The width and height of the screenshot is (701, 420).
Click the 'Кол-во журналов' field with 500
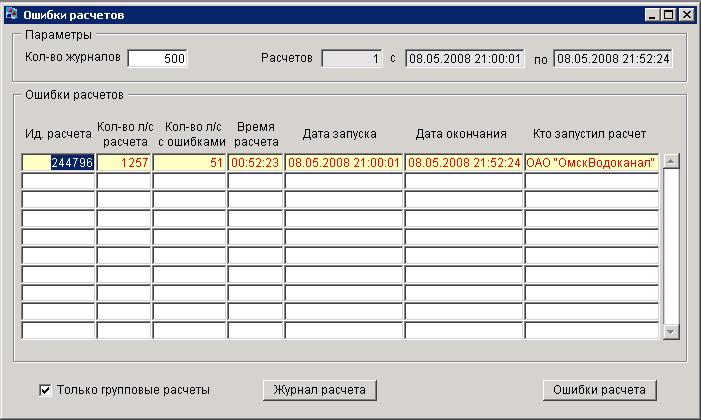(x=158, y=59)
